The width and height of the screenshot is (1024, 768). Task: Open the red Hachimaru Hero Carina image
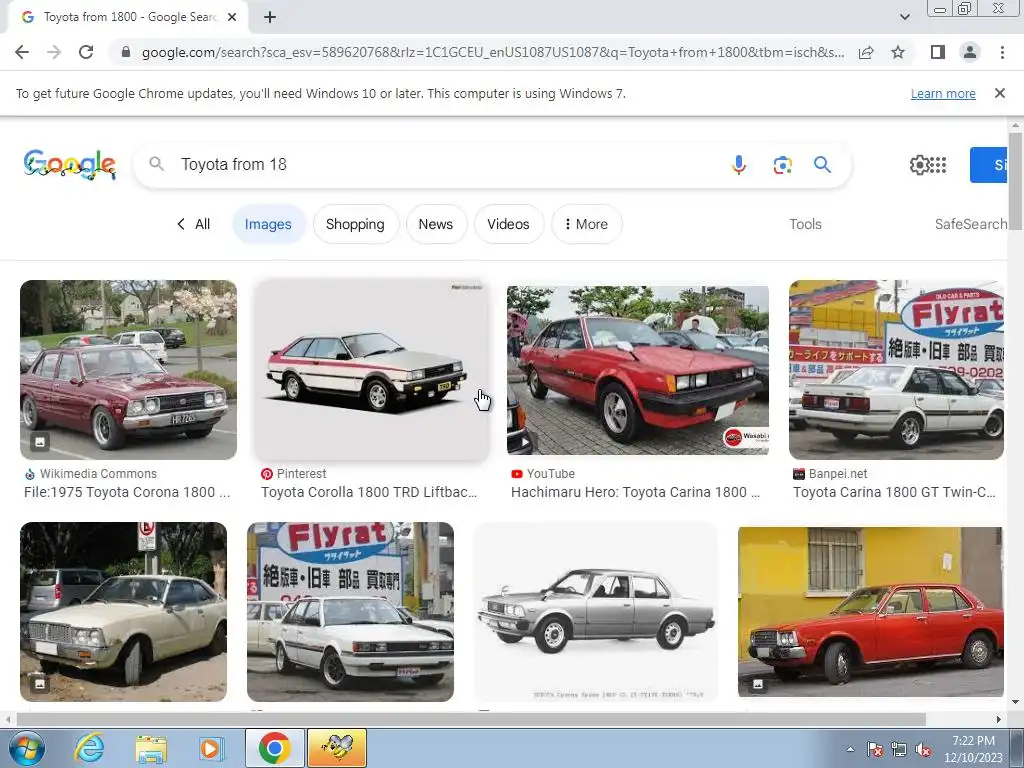637,370
